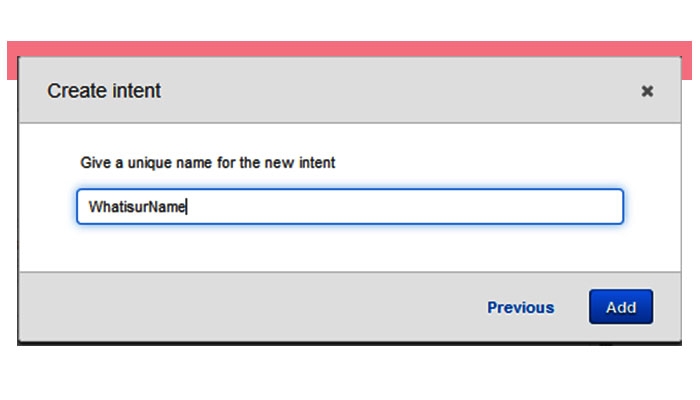The height and width of the screenshot is (400, 700).
Task: Hit the X in the dialog header
Action: pos(647,91)
